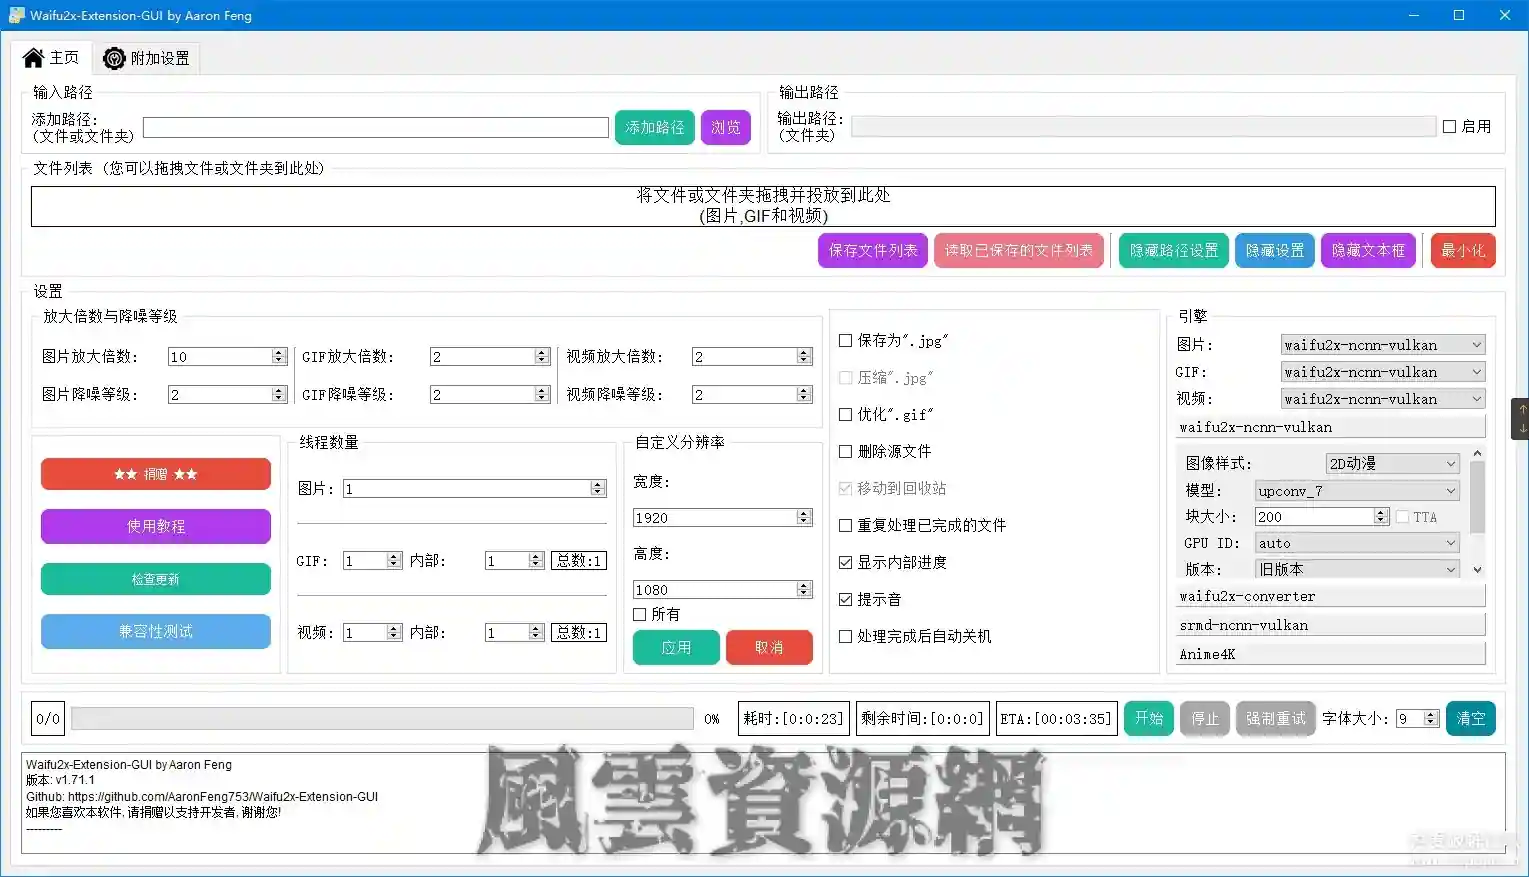1529x877 pixels.
Task: Click 隐藏路径设置 button
Action: coord(1174,251)
